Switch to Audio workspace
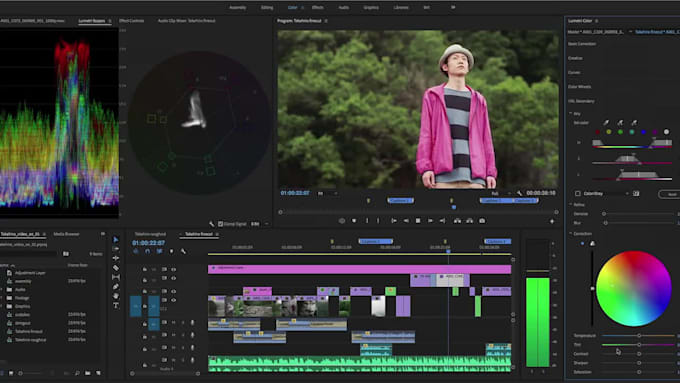Image resolution: width=680 pixels, height=383 pixels. pos(343,7)
